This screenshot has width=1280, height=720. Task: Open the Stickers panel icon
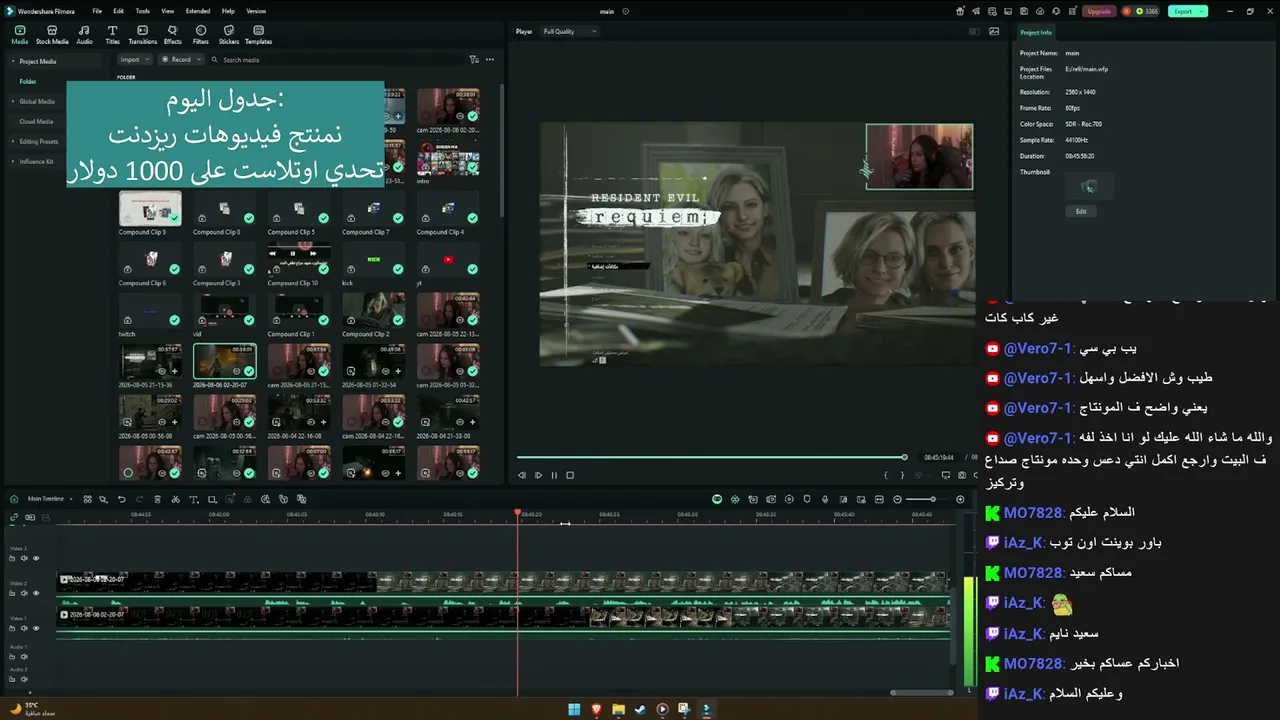[229, 35]
